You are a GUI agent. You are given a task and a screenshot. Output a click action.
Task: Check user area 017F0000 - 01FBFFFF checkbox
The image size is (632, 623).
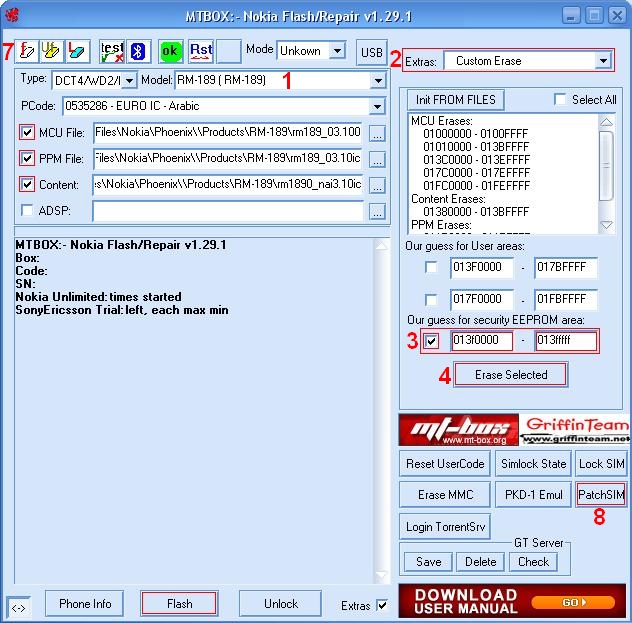pos(431,299)
